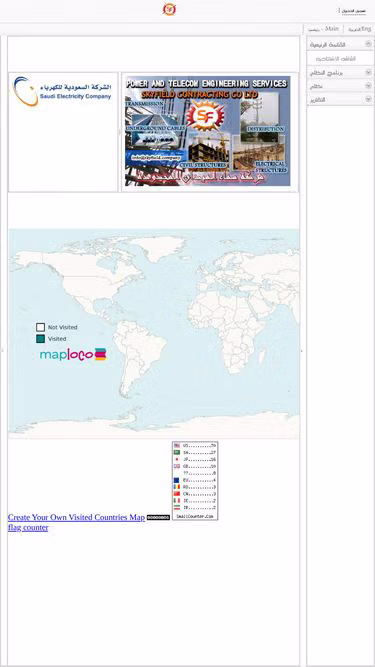
Task: Open the Skyfield Contracting Co banner image
Action: point(207,131)
